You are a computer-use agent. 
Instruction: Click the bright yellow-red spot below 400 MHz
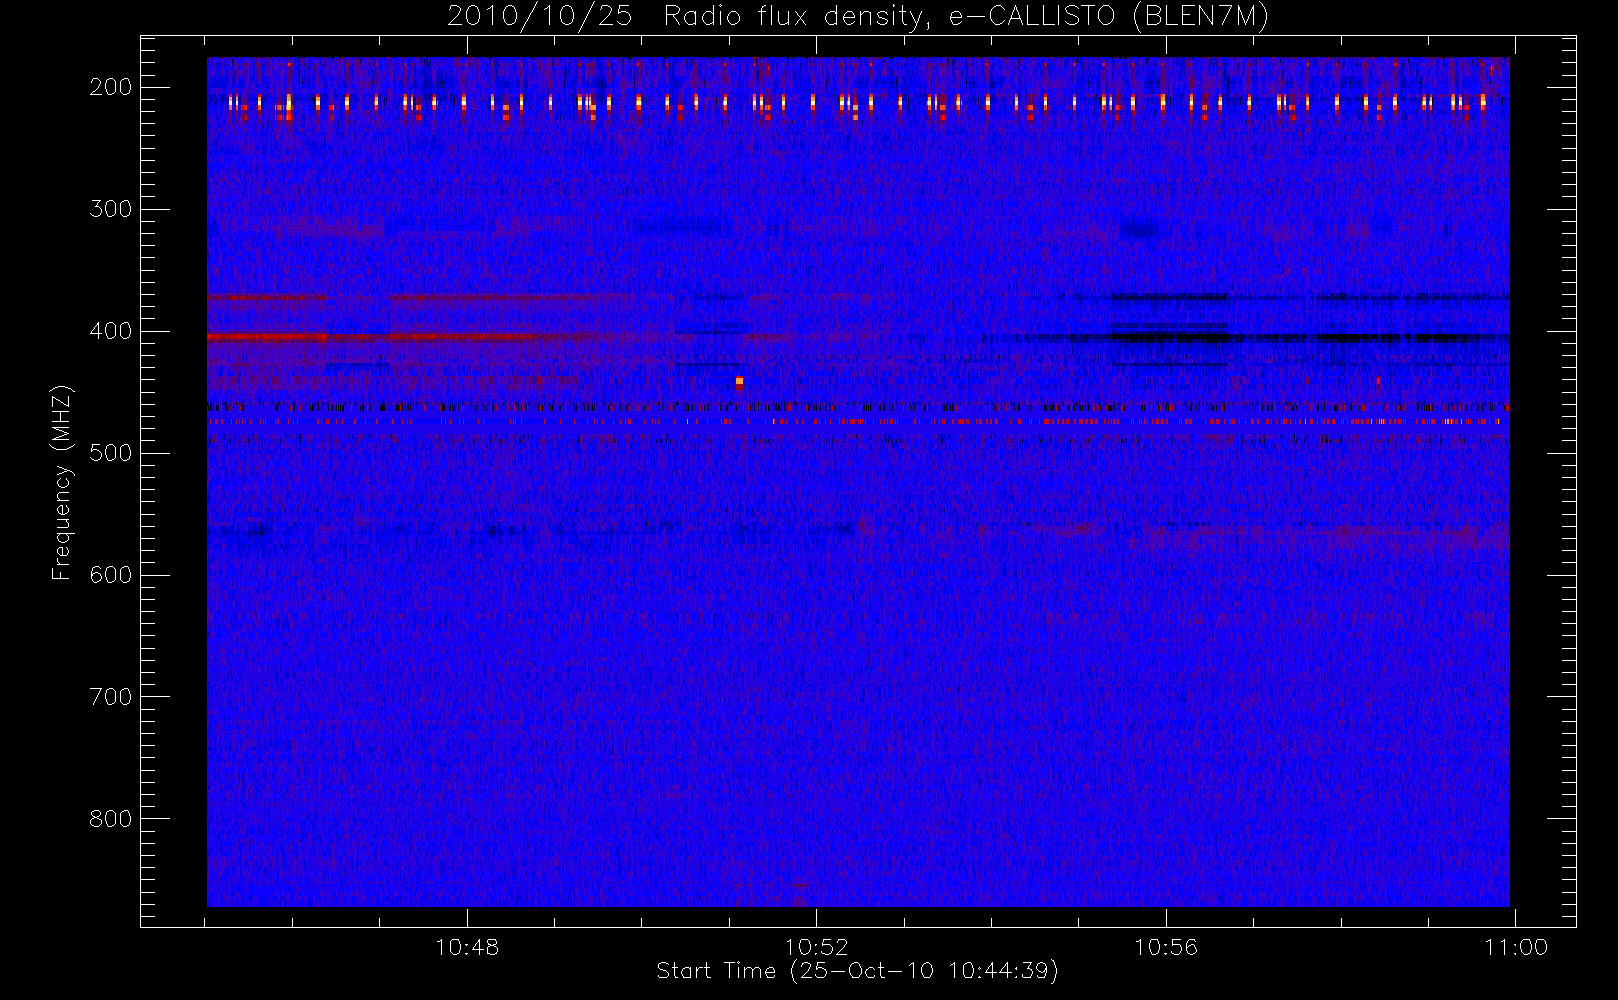(x=739, y=382)
